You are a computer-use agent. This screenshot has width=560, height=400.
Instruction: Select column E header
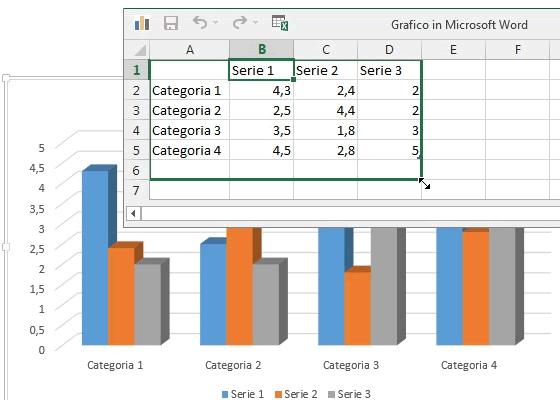coord(453,50)
